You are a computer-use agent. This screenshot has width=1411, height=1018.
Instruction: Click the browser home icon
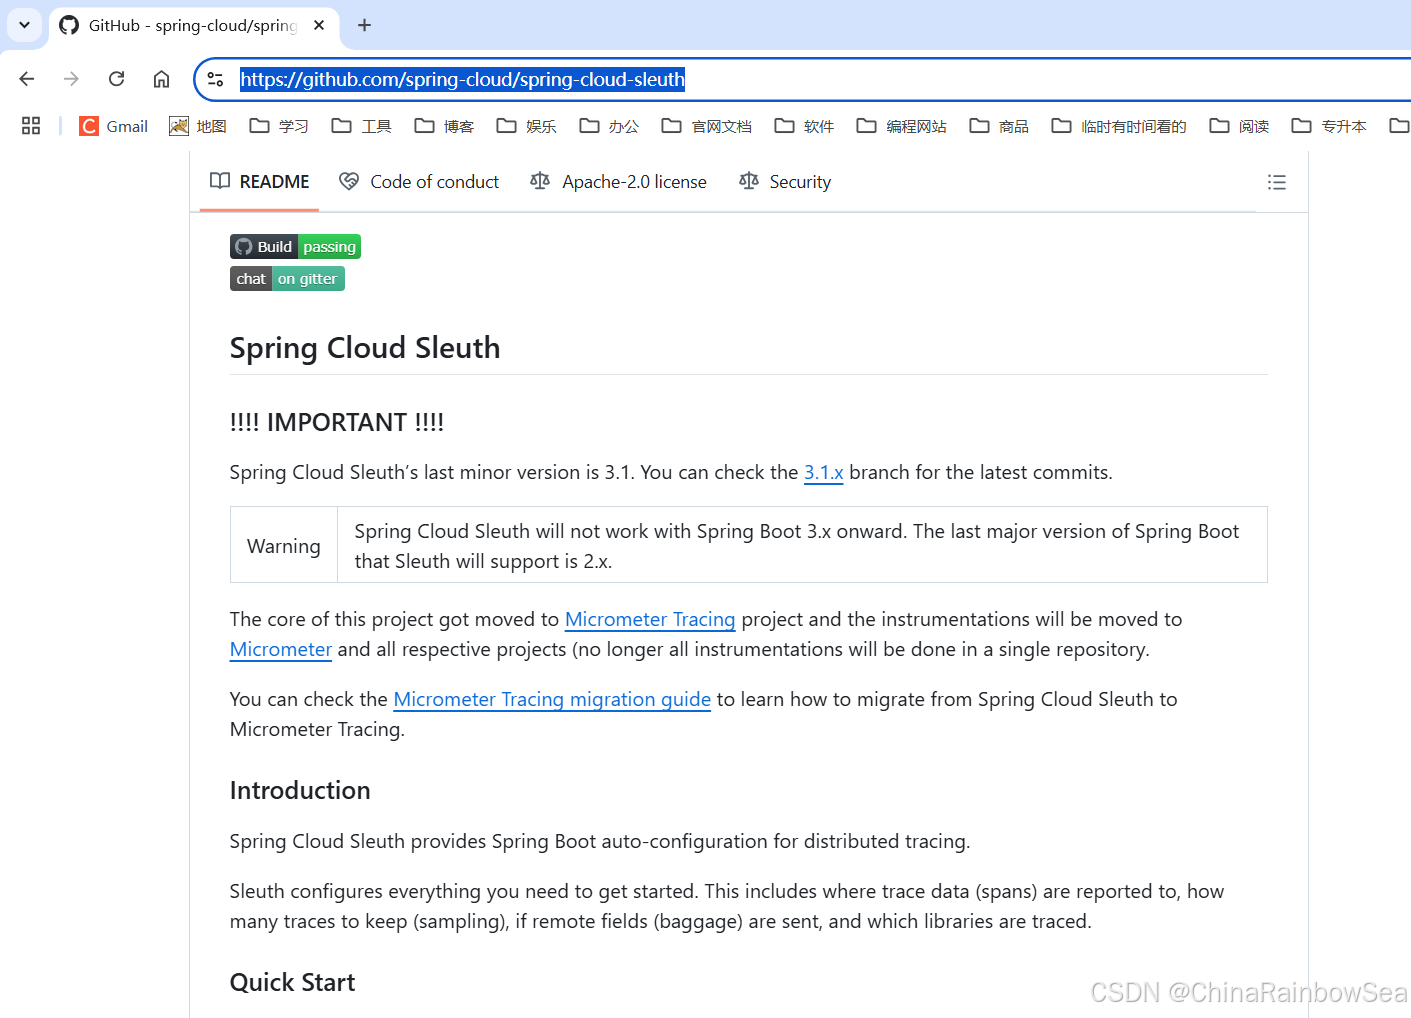161,78
